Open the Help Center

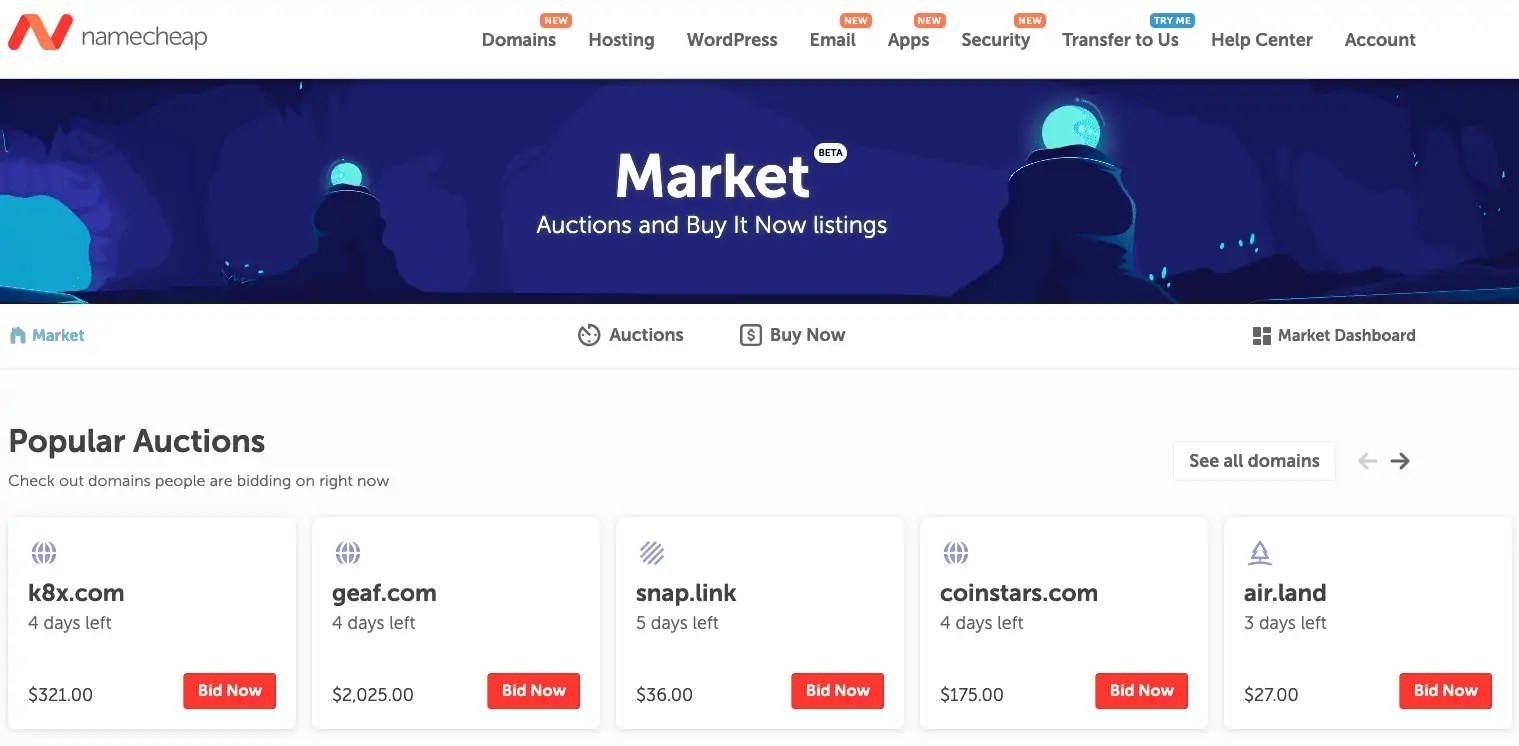[1261, 40]
